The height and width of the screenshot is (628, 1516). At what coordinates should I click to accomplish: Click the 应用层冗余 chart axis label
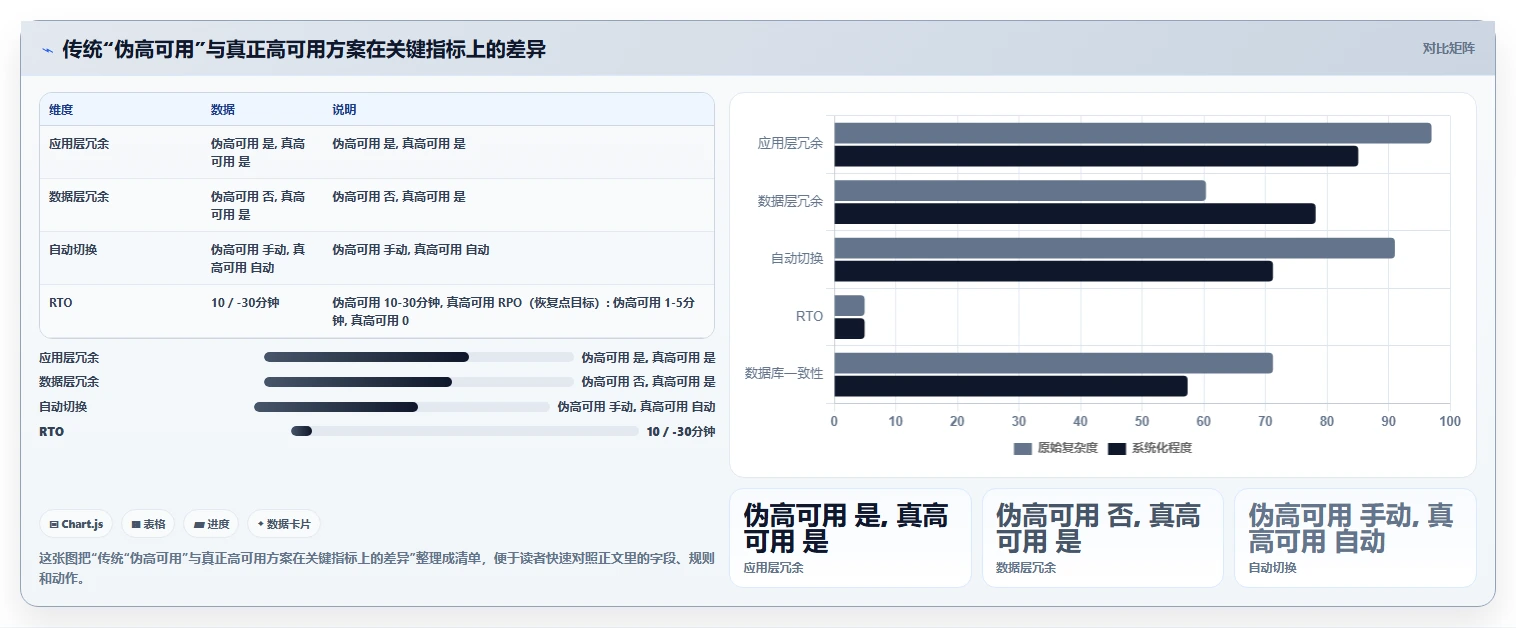790,144
